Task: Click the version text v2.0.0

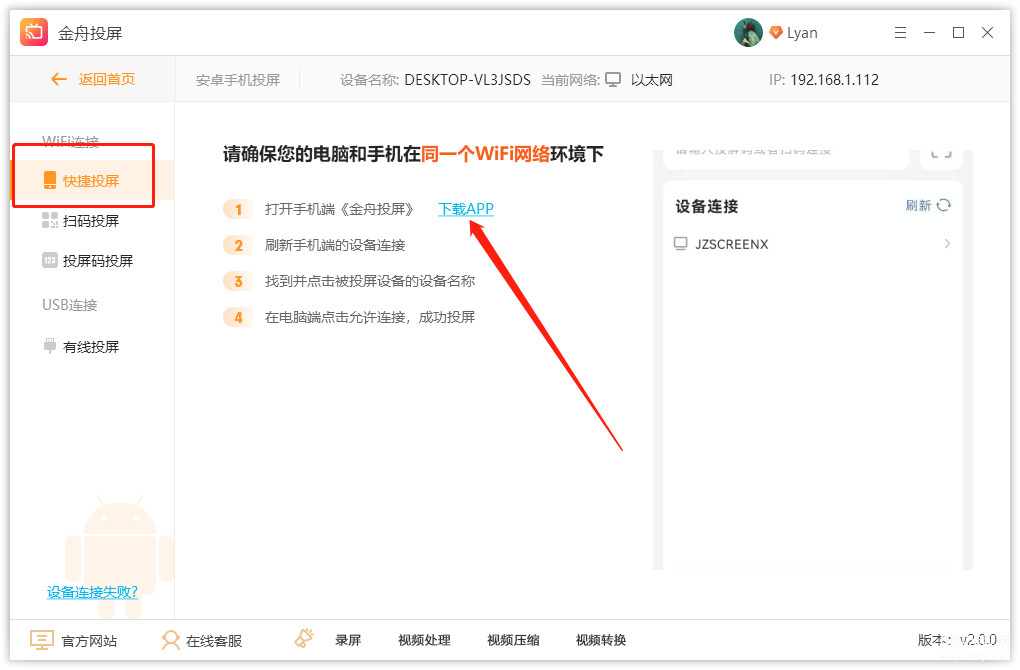Action: pos(978,640)
